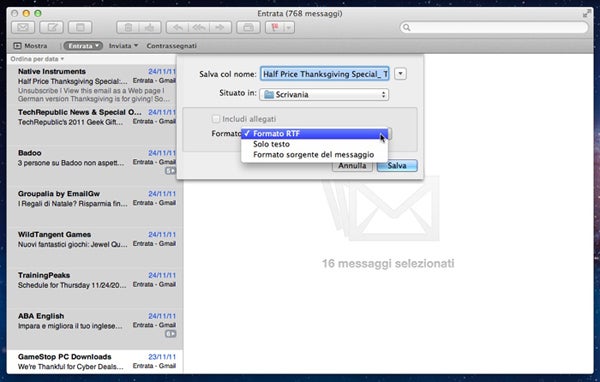Switch to Contrassegnati favorites item
Screen dimensions: 600x382
pos(171,46)
